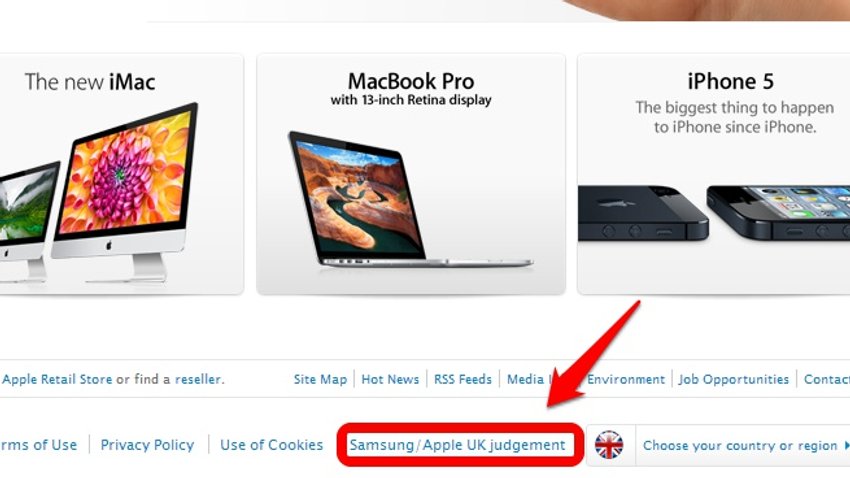Click the UK flag icon
This screenshot has width=850, height=478.
click(609, 445)
